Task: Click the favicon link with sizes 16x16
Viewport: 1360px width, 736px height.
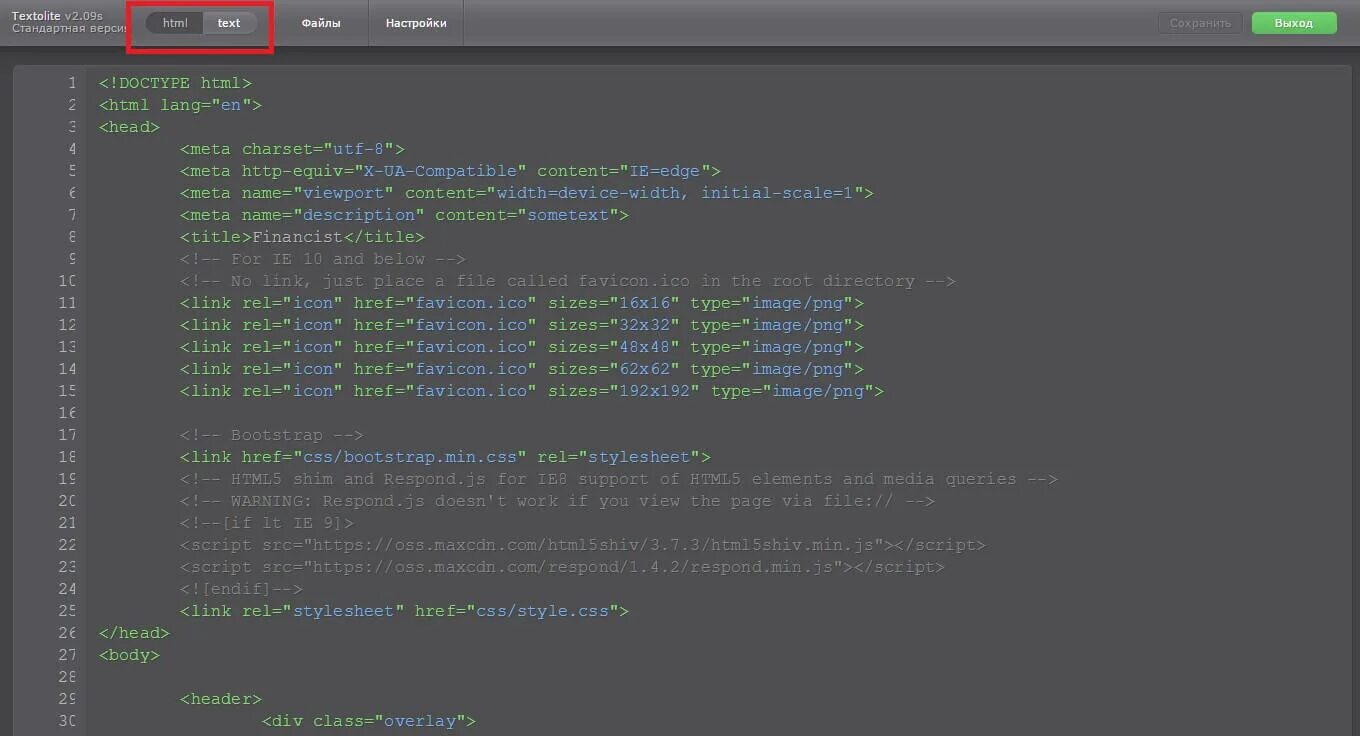Action: click(522, 303)
